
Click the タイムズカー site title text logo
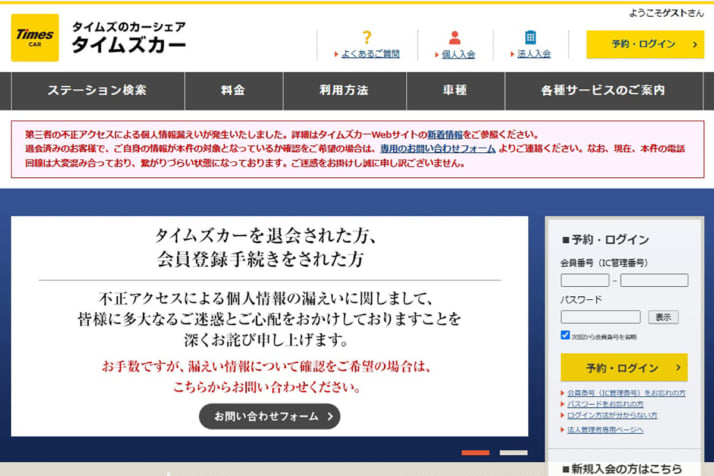pos(129,37)
